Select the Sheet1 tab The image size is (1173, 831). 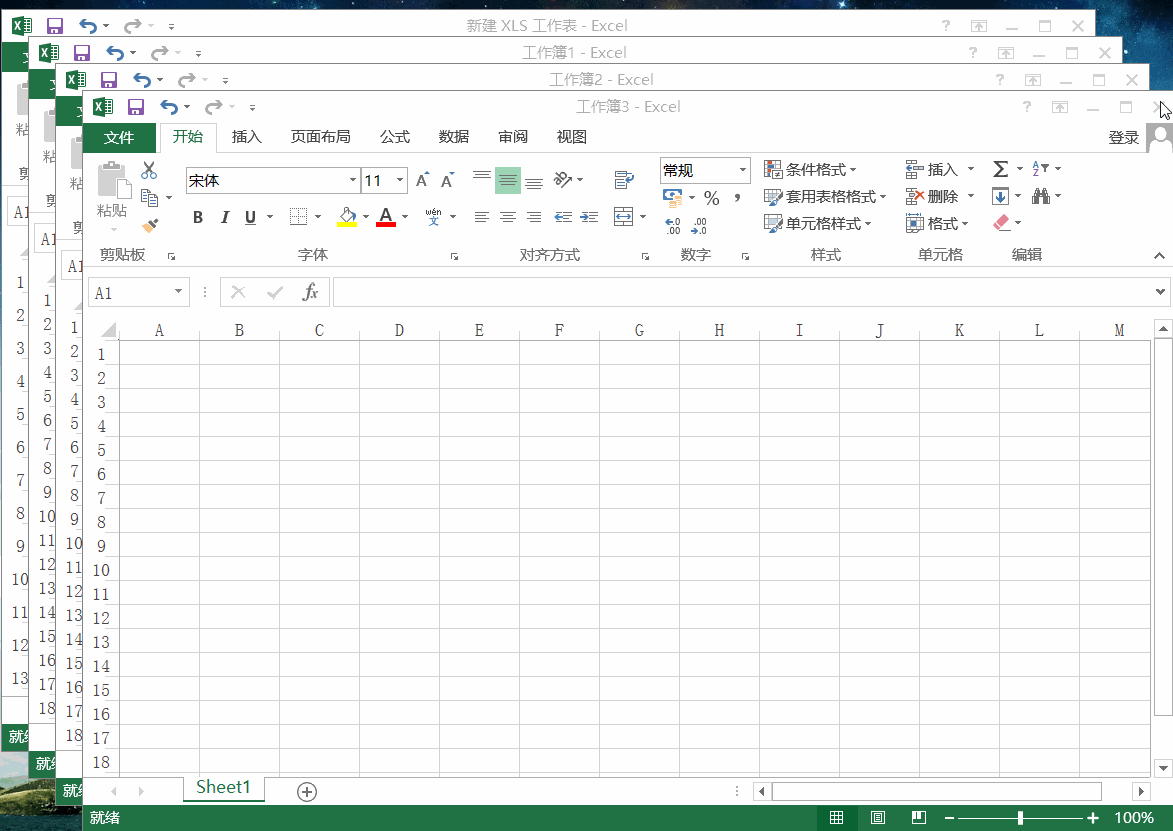223,788
